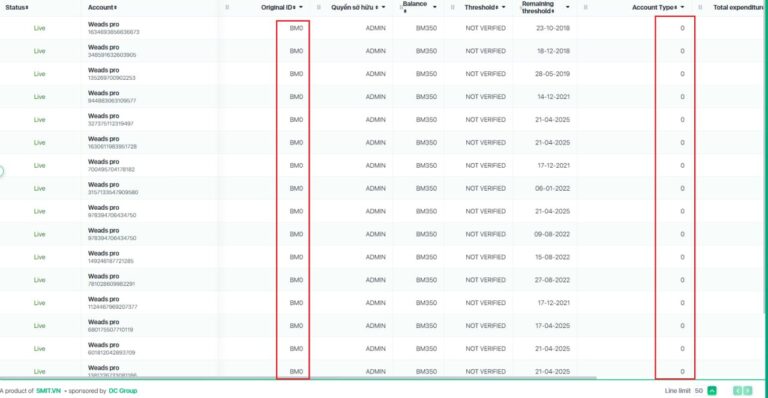Screen dimensions: 768x398
Task: Go to next page with right arrow
Action: coord(748,391)
